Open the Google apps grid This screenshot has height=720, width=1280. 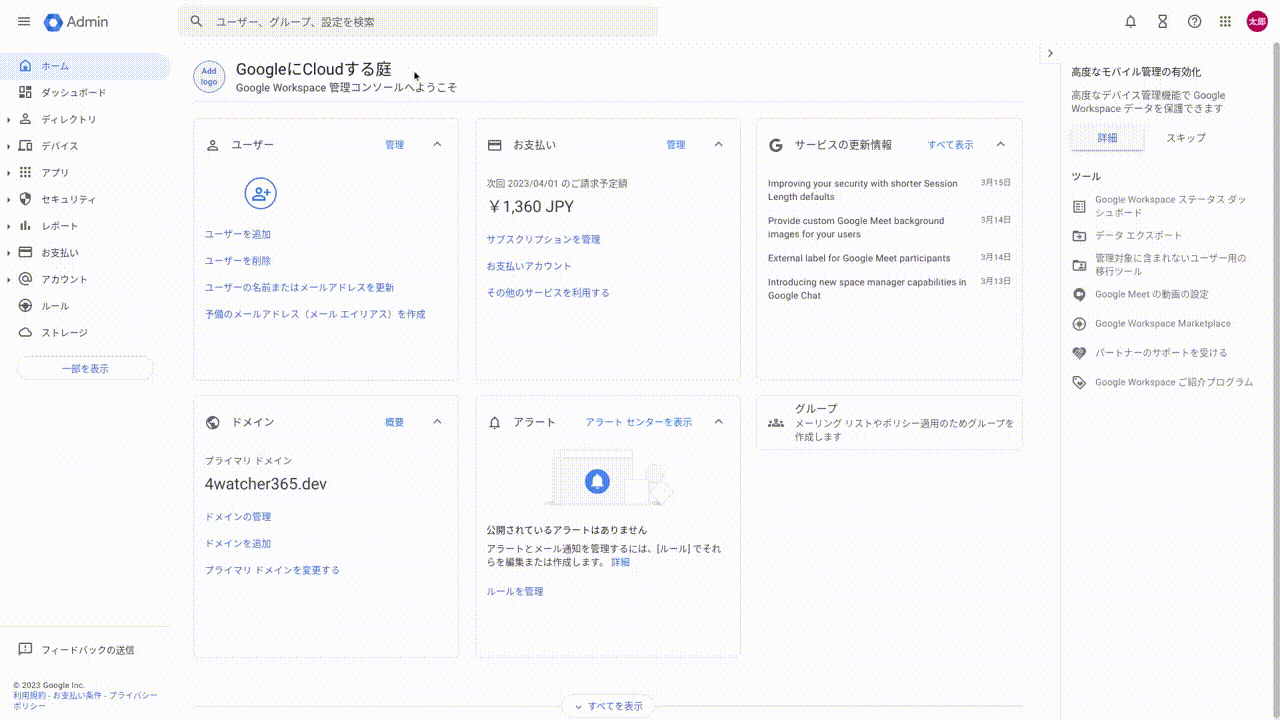point(1225,21)
